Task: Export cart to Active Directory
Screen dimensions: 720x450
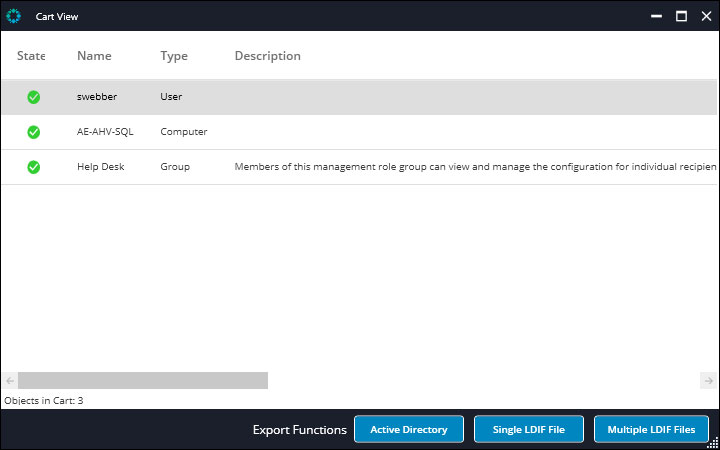Action: pos(409,429)
